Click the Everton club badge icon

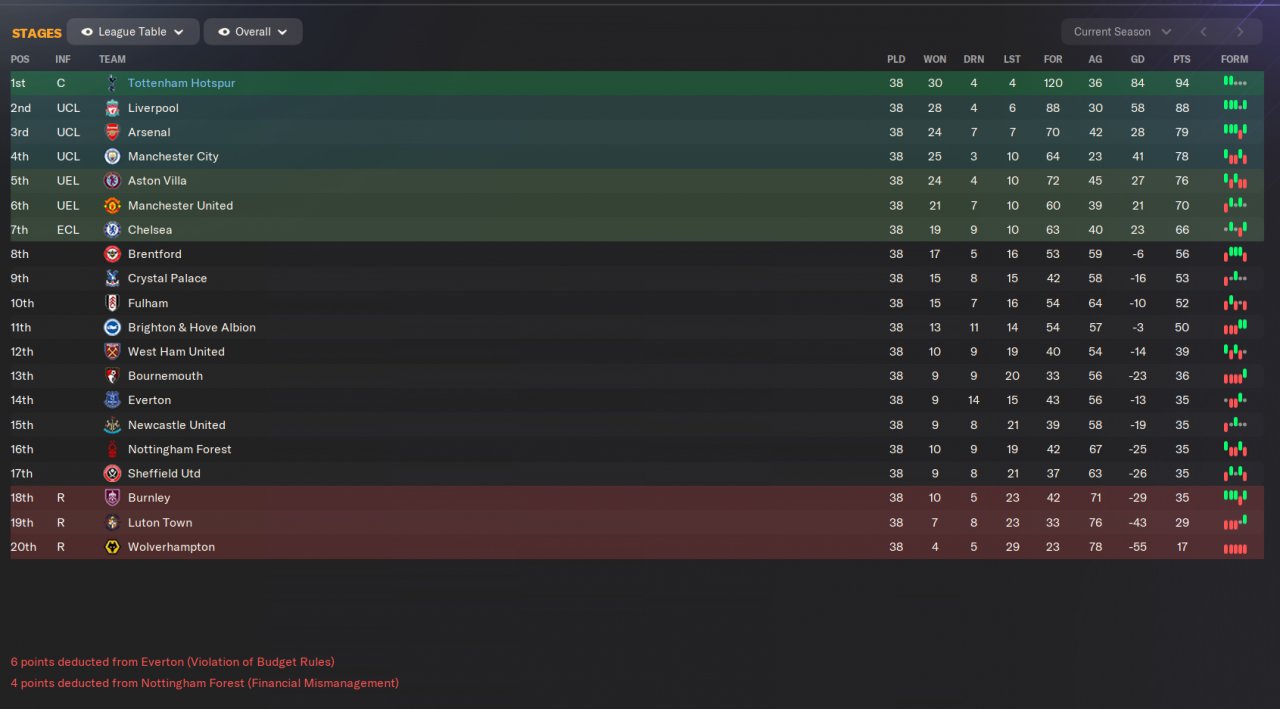click(112, 400)
